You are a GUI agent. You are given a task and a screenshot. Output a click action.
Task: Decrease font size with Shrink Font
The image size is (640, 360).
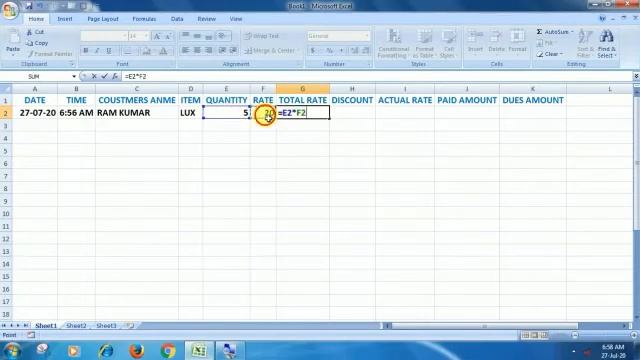coord(168,36)
